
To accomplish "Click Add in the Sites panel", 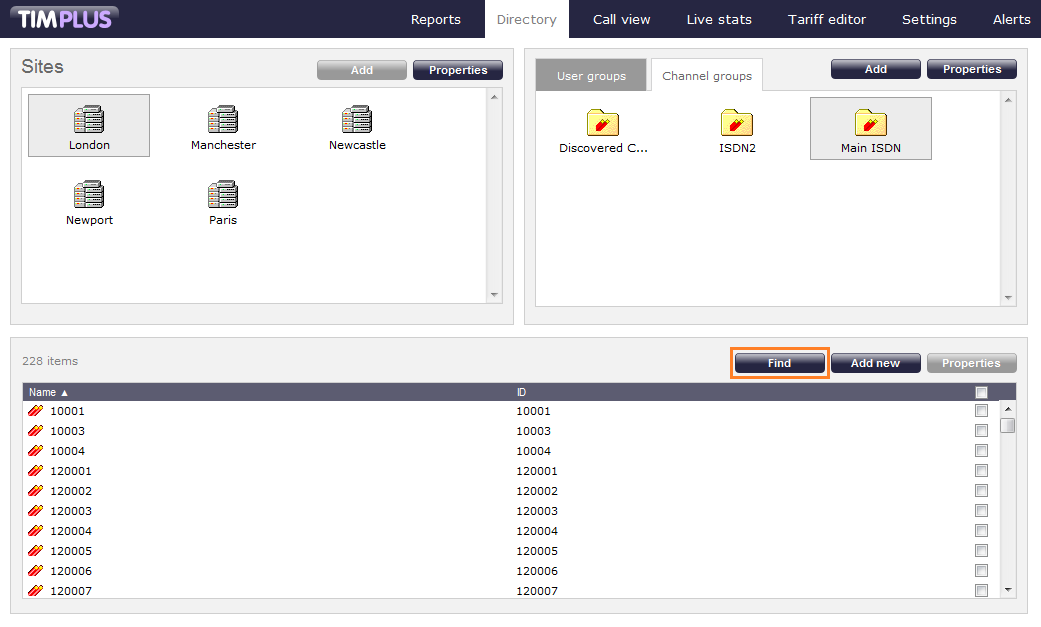I will 362,70.
